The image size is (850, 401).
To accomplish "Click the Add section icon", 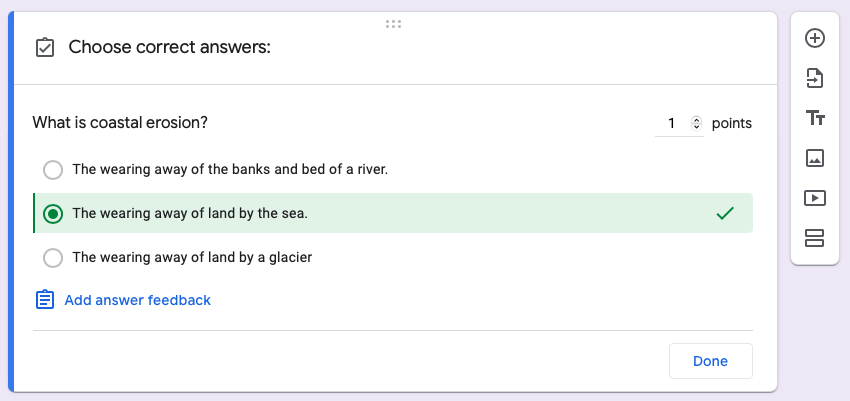I will [x=814, y=238].
